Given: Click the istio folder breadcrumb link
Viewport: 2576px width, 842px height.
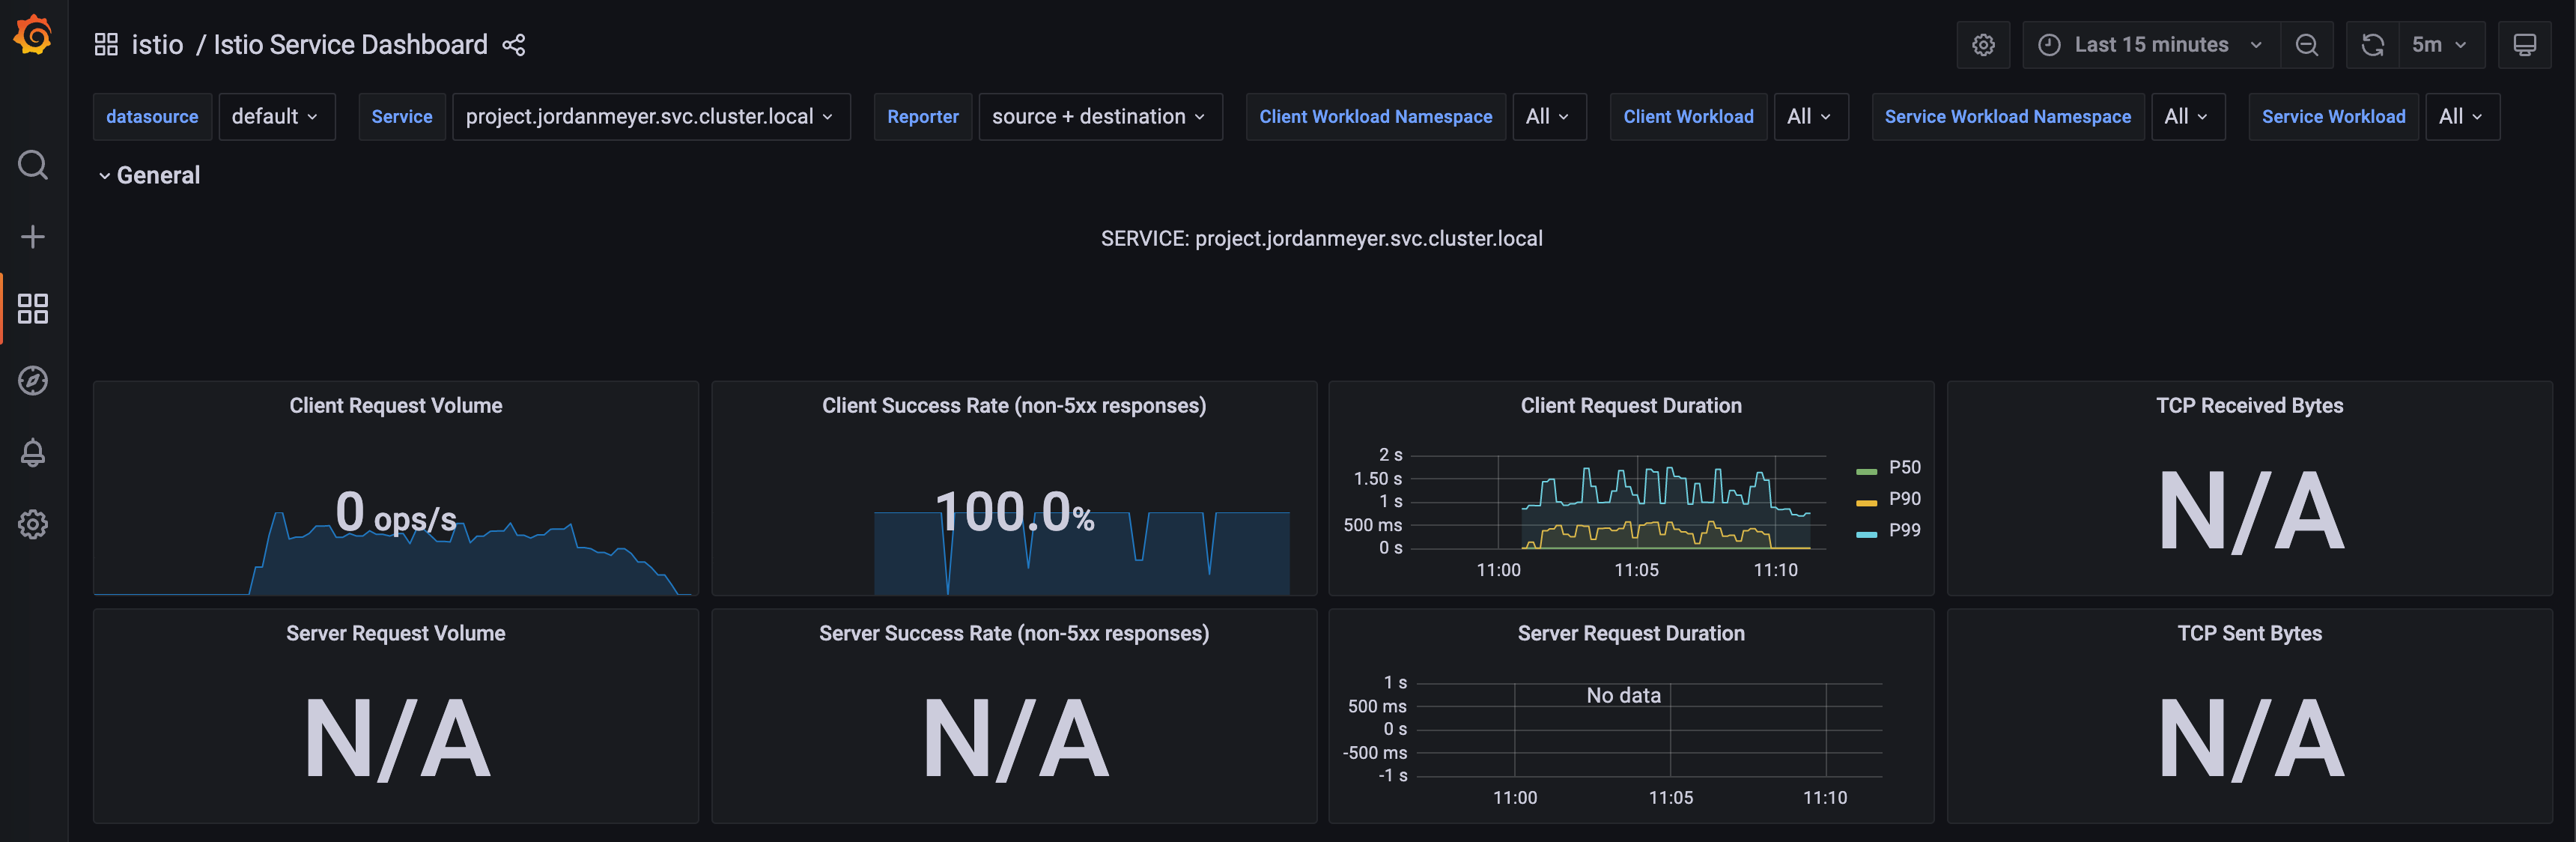Looking at the screenshot, I should click(x=157, y=45).
